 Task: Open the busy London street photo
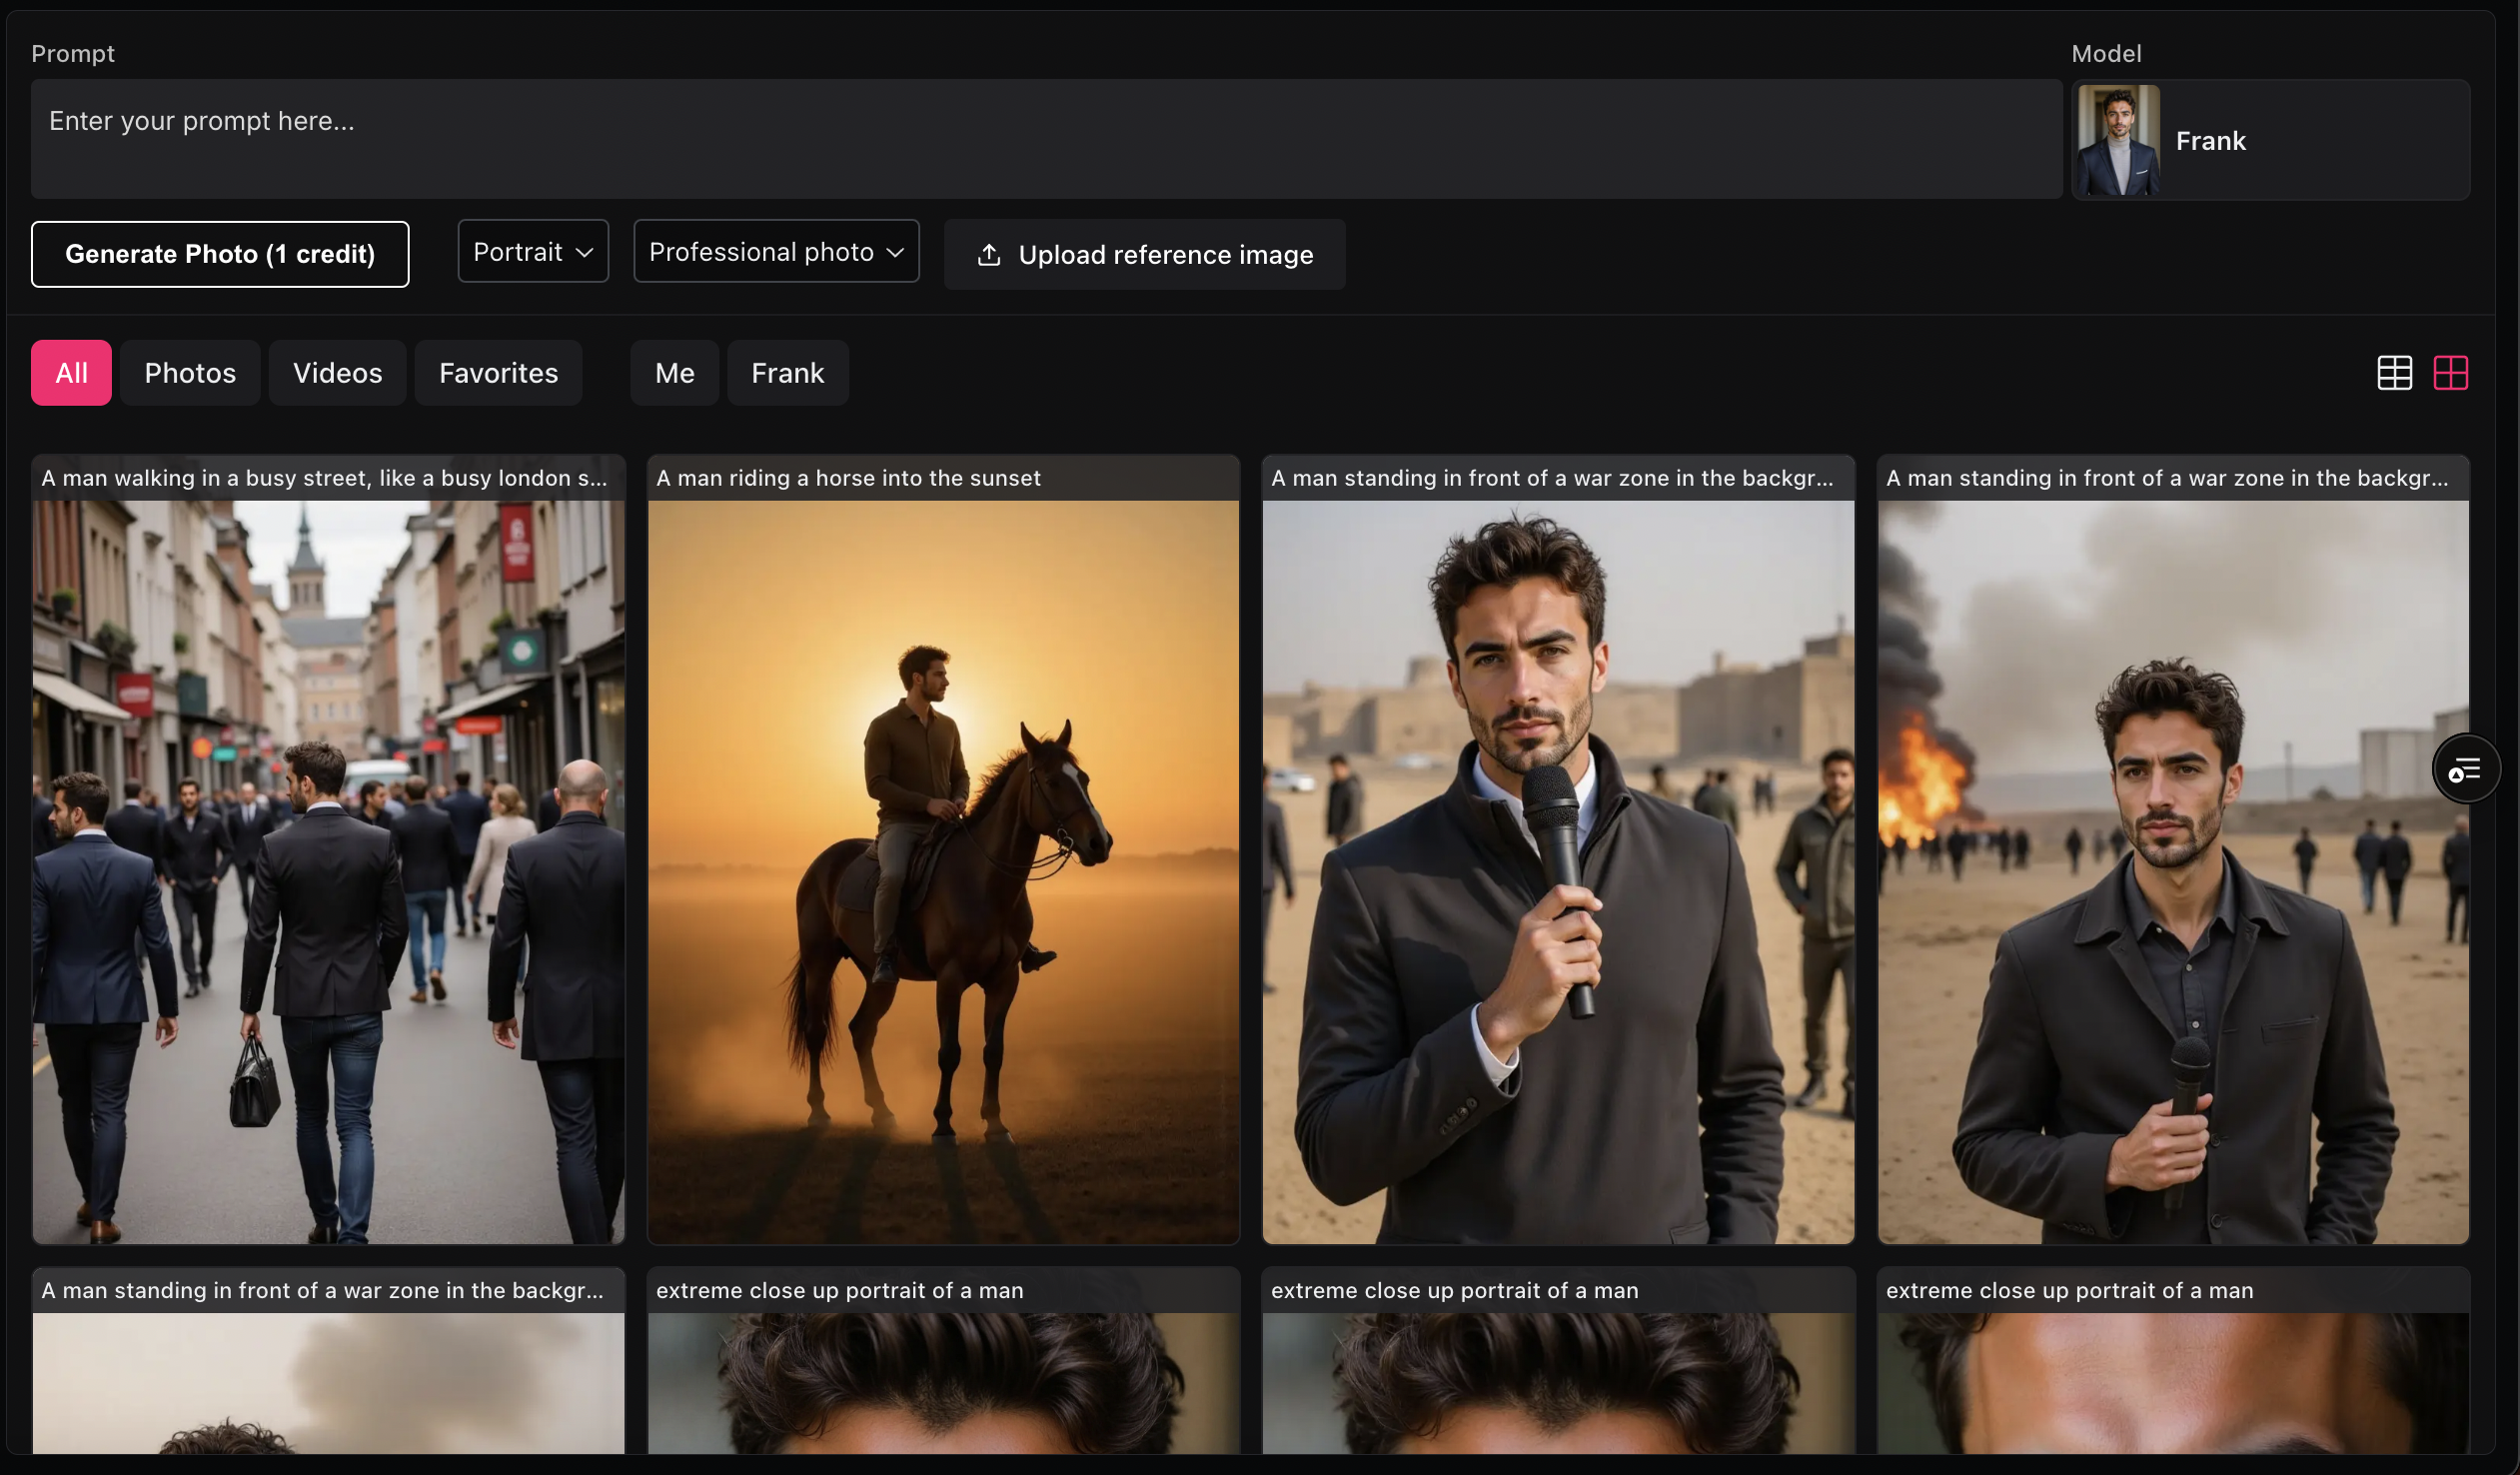point(328,870)
